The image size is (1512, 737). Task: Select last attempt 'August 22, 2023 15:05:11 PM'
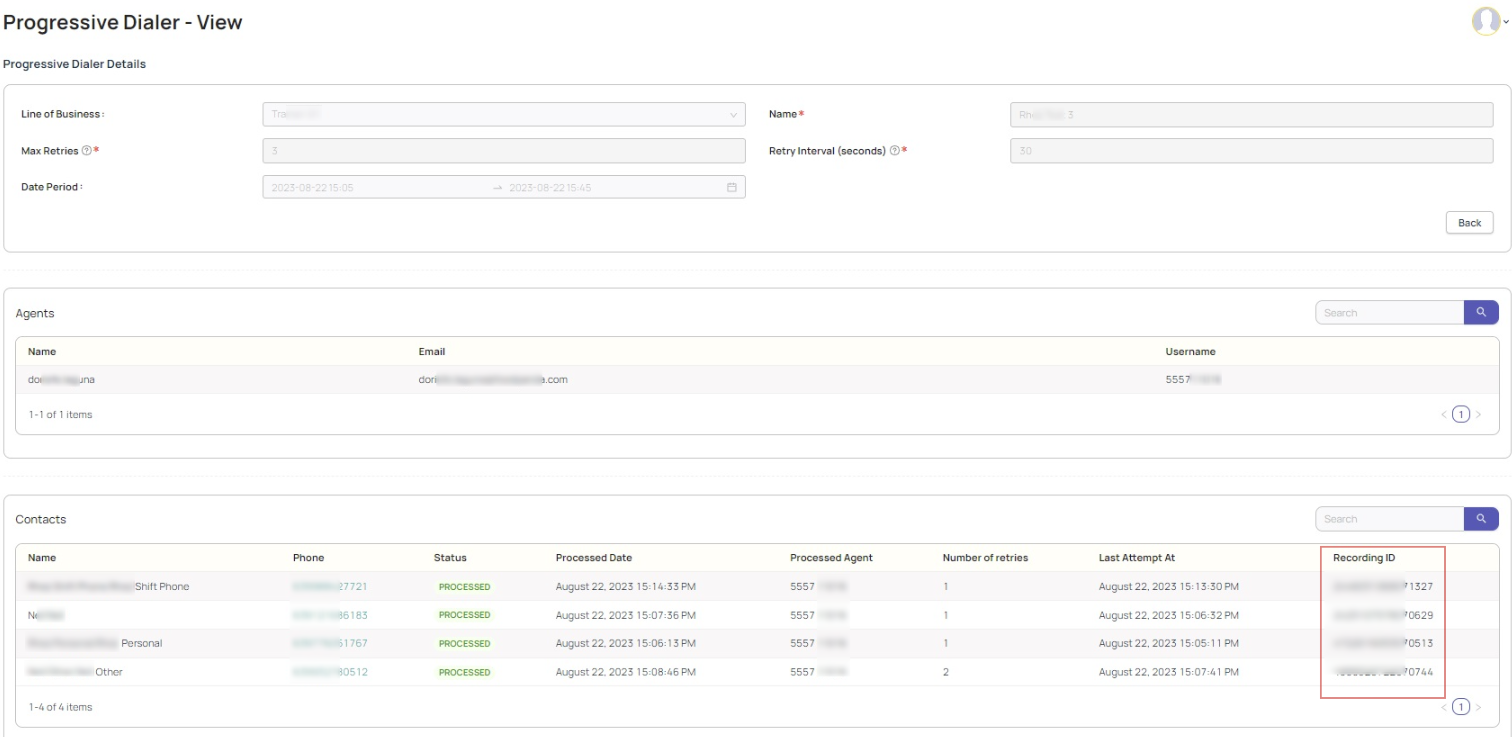[x=1169, y=643]
